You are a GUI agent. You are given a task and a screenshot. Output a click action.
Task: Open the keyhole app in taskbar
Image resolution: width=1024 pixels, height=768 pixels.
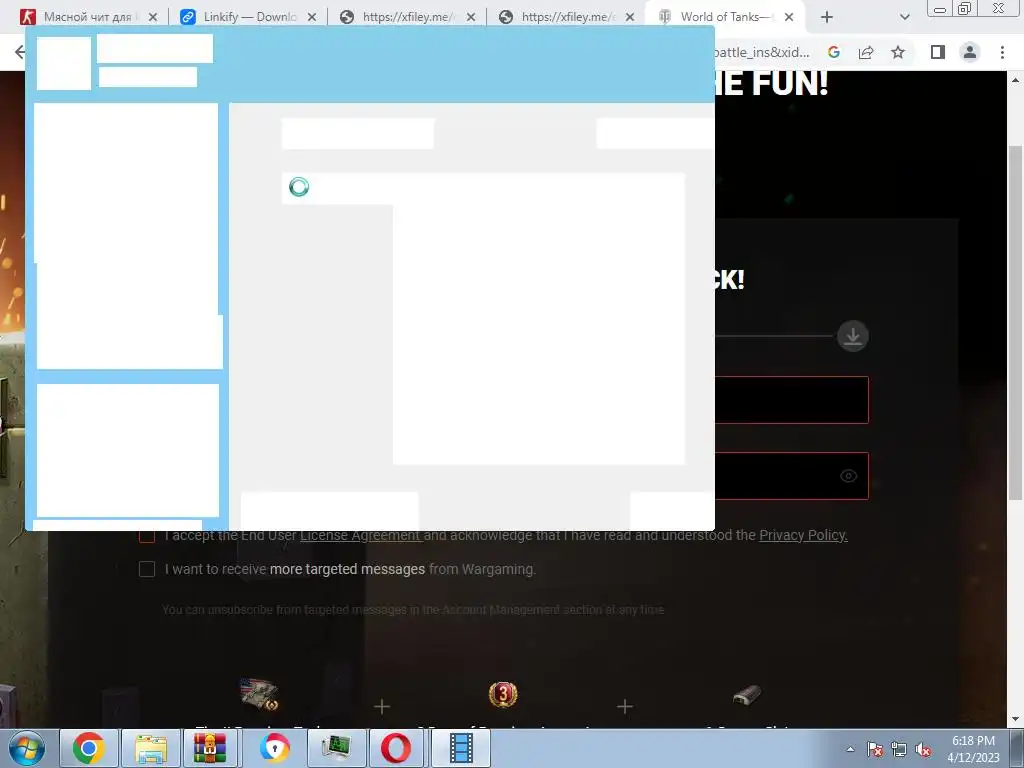click(274, 748)
